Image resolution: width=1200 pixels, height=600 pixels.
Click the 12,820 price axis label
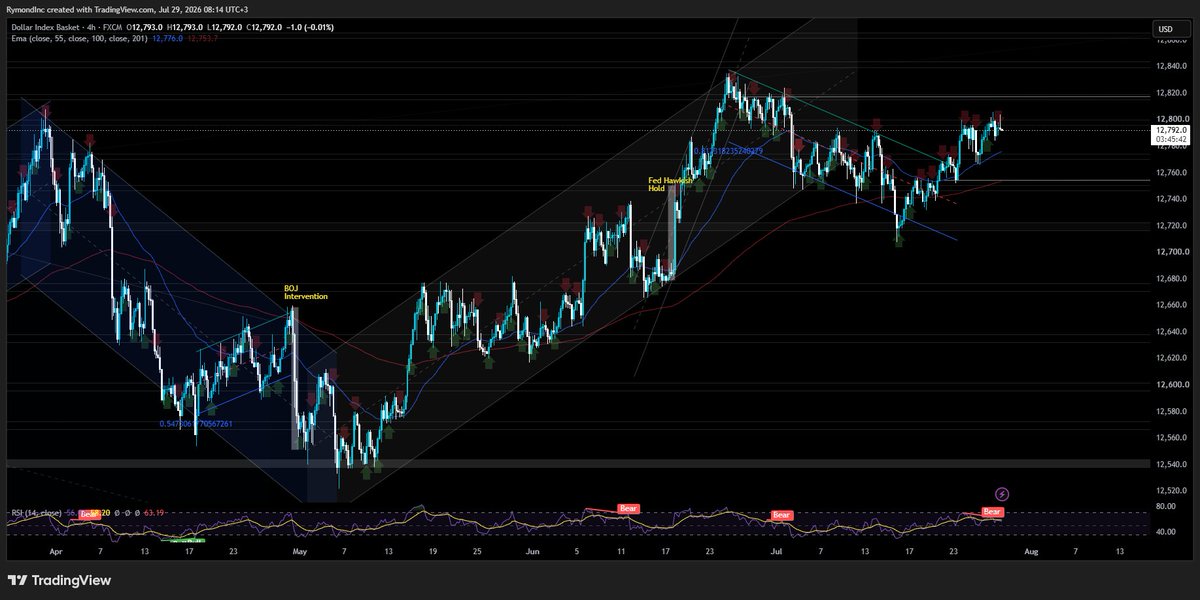point(1170,93)
